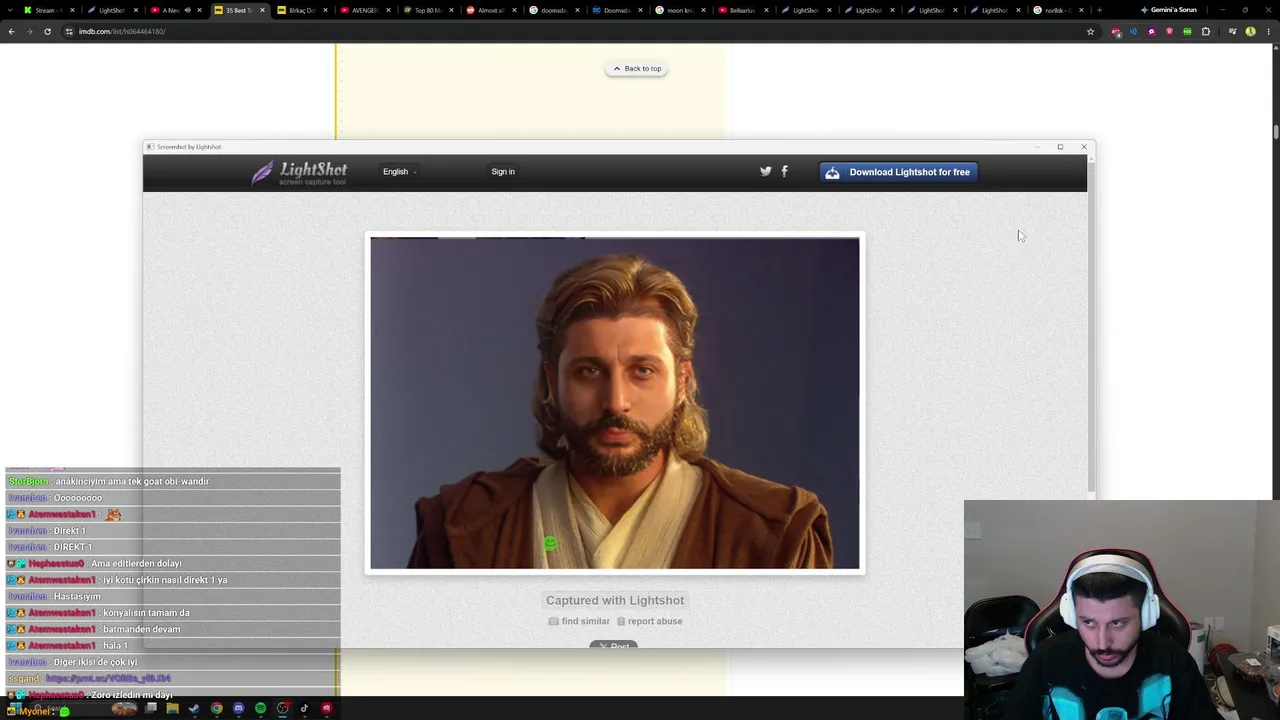Open OBS Studio from the taskbar
This screenshot has width=1280, height=720.
283,709
